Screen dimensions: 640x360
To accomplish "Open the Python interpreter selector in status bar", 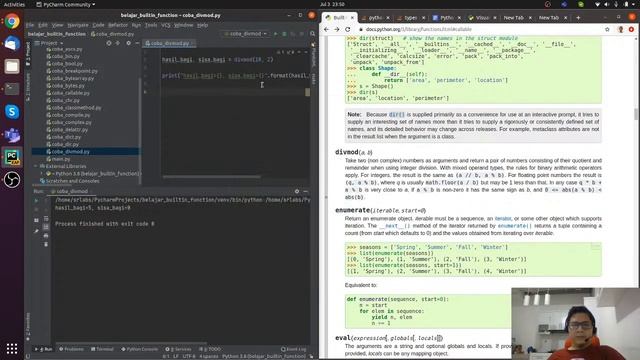I will (264, 356).
